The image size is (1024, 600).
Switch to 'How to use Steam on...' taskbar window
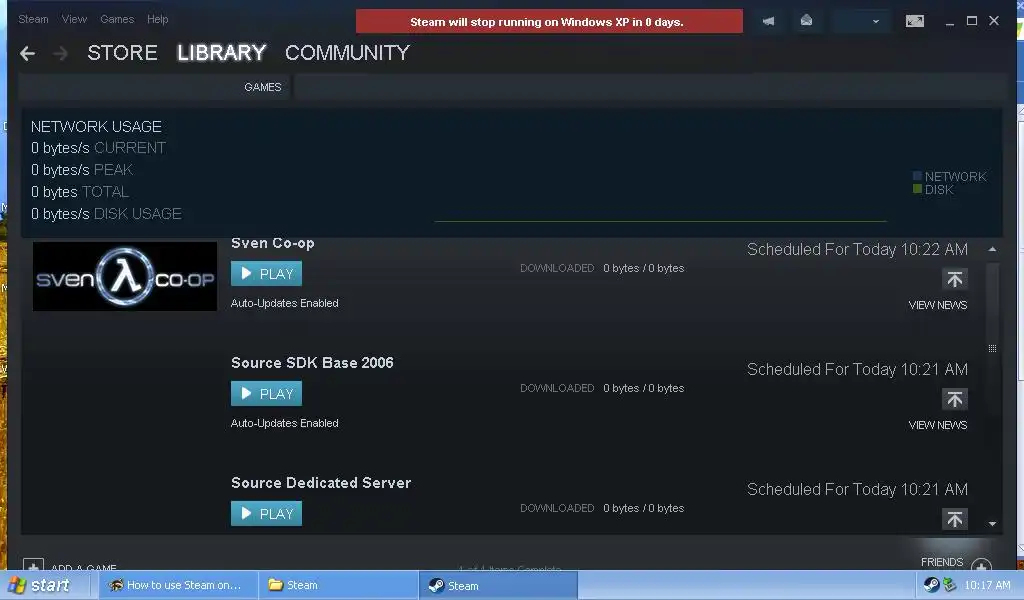click(x=176, y=585)
